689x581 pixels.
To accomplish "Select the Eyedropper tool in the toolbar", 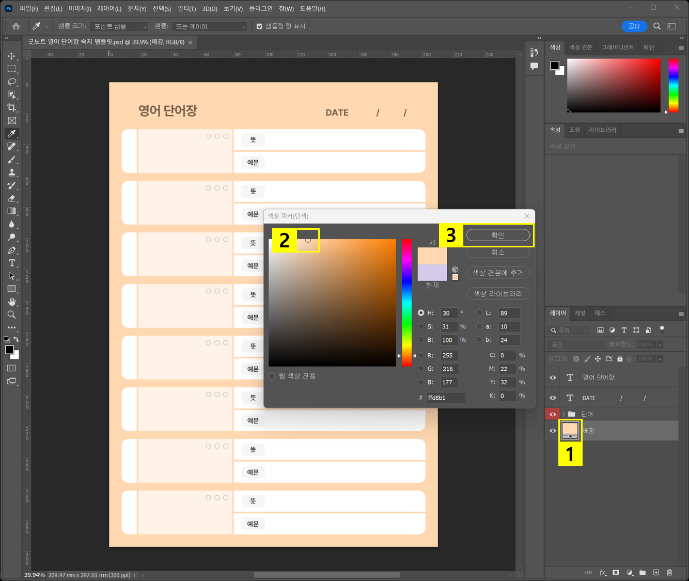I will pyautogui.click(x=12, y=133).
